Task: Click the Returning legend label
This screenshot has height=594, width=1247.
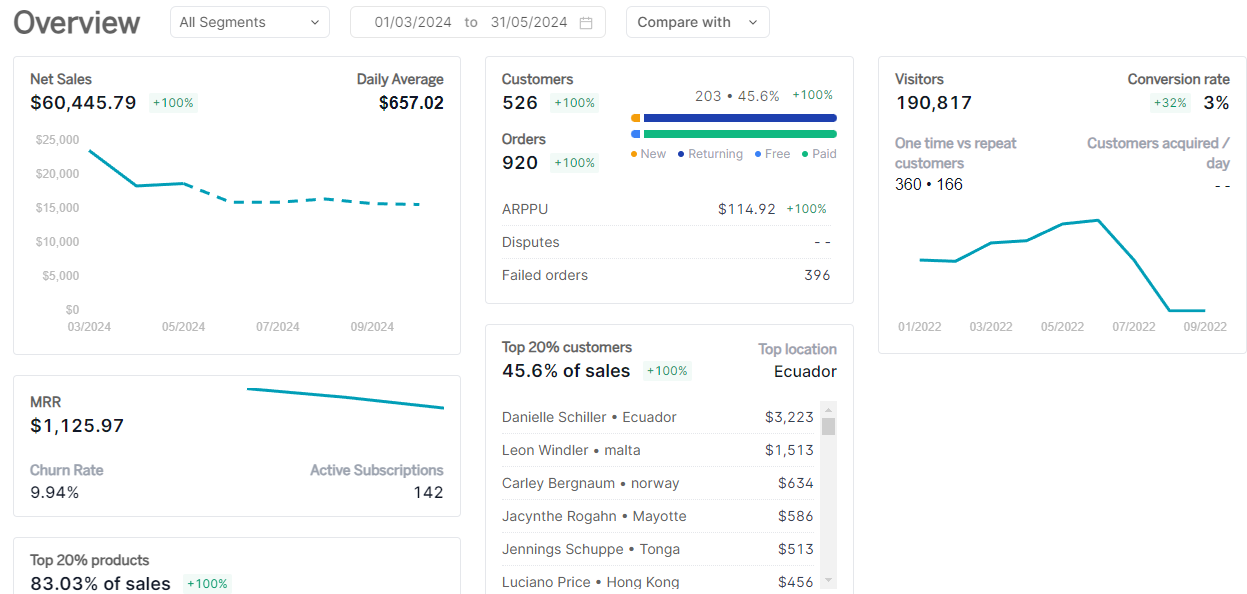Action: tap(716, 154)
